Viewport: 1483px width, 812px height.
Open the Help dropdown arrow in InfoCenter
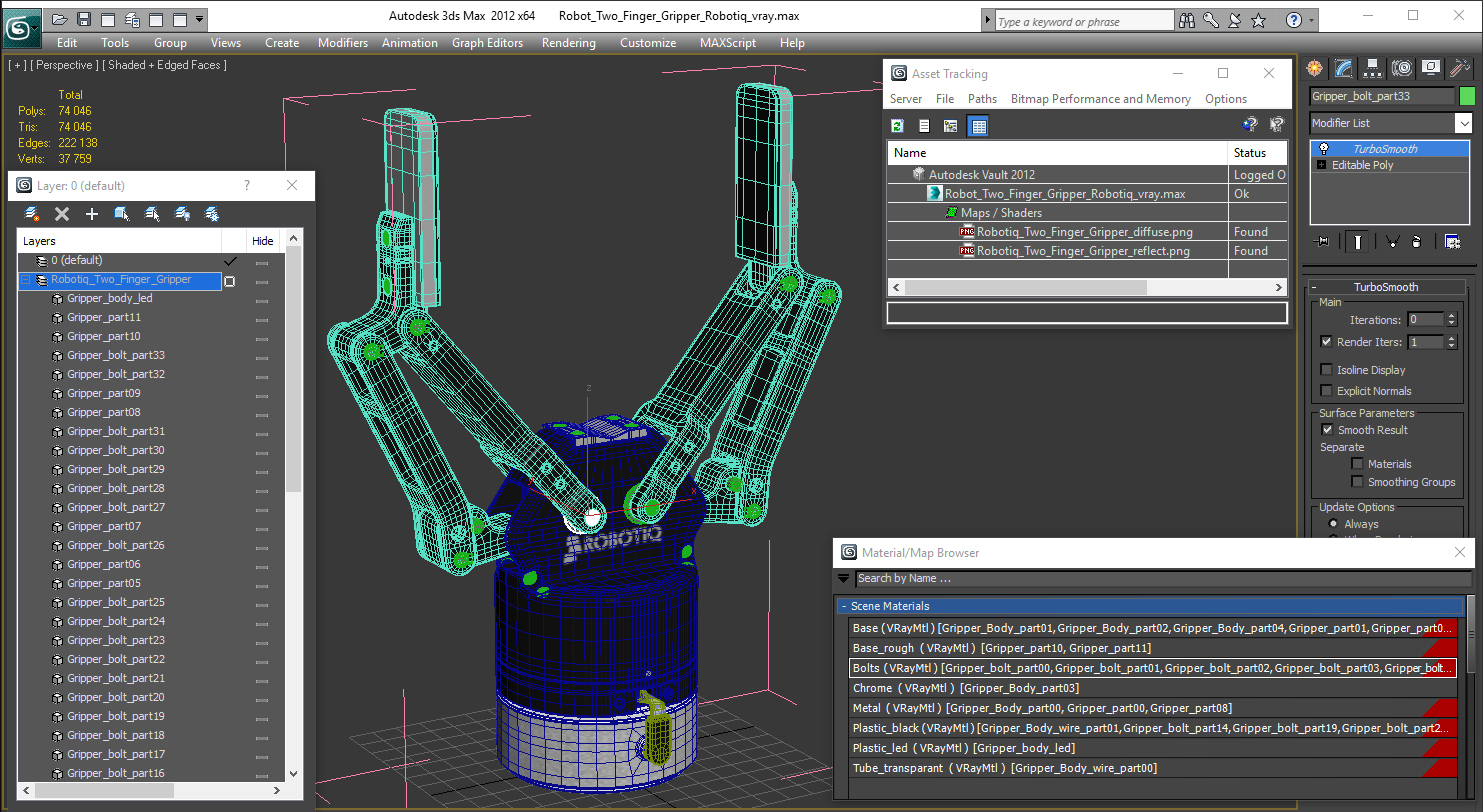click(x=1311, y=20)
